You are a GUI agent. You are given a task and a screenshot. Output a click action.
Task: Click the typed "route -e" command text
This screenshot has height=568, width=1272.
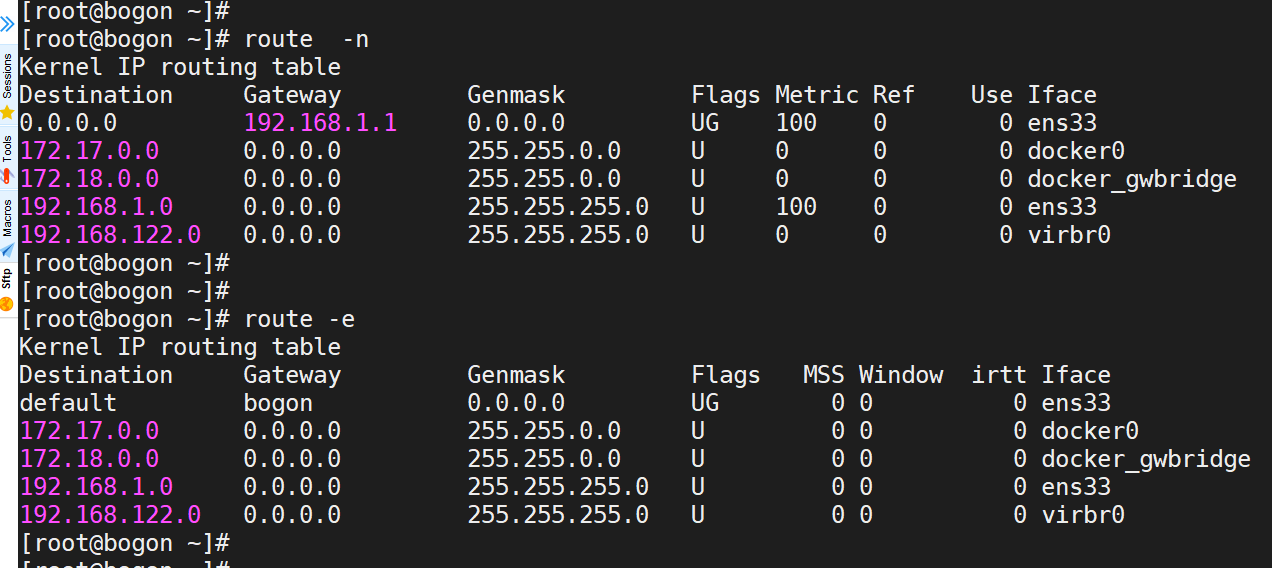pos(299,319)
